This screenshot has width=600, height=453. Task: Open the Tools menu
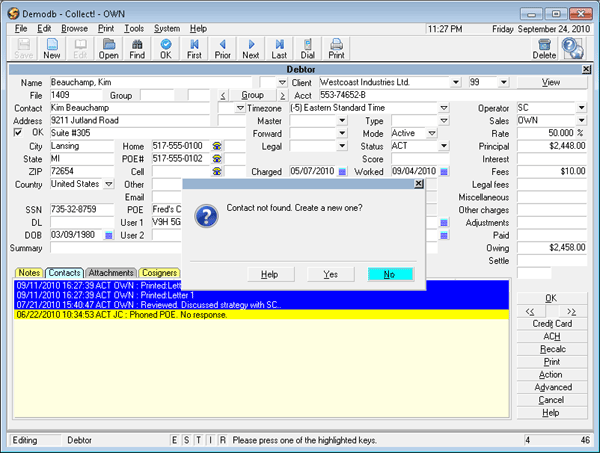[134, 29]
